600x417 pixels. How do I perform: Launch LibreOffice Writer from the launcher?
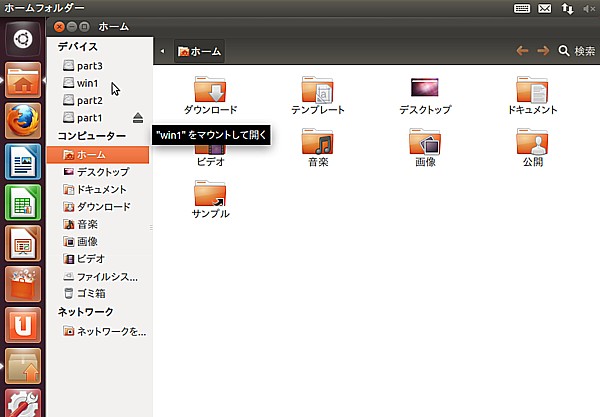(x=23, y=162)
